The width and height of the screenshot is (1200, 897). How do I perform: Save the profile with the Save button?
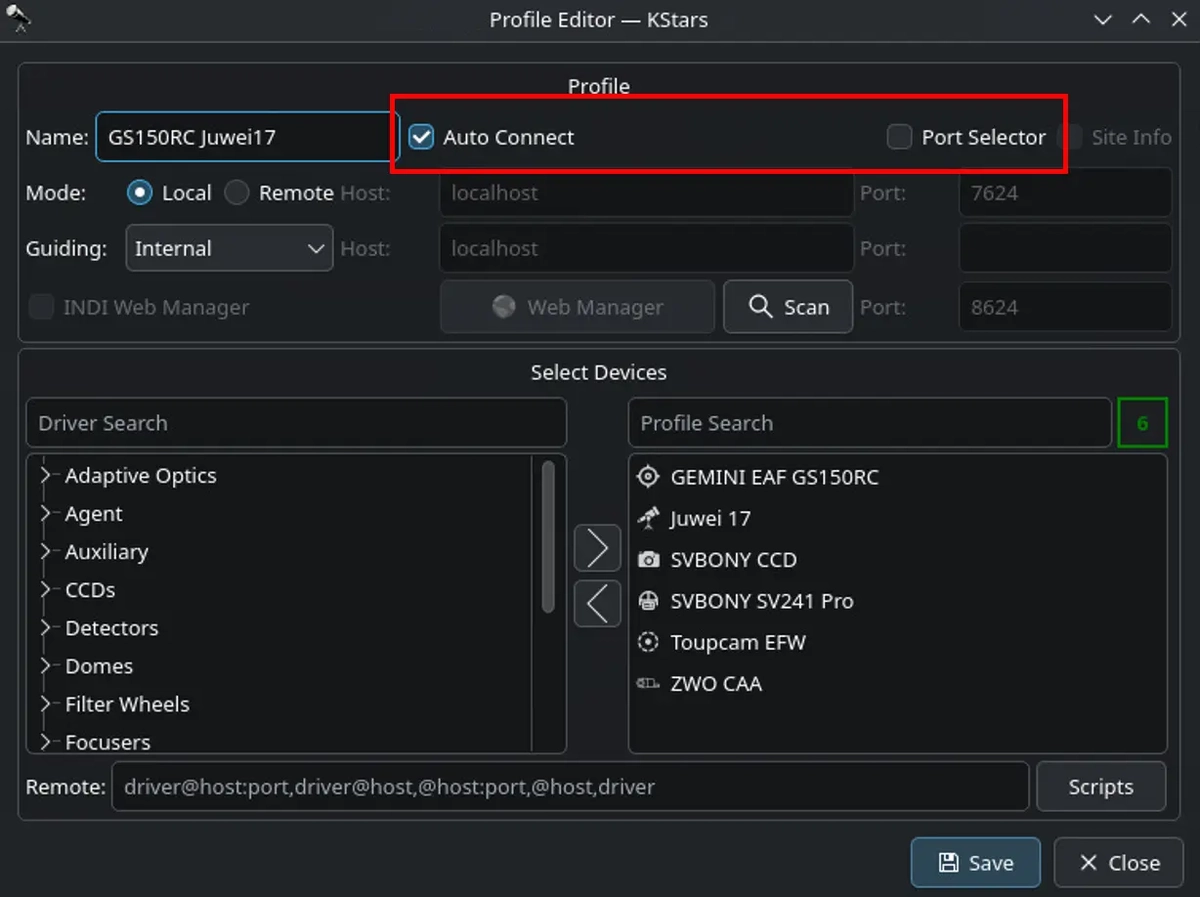975,862
